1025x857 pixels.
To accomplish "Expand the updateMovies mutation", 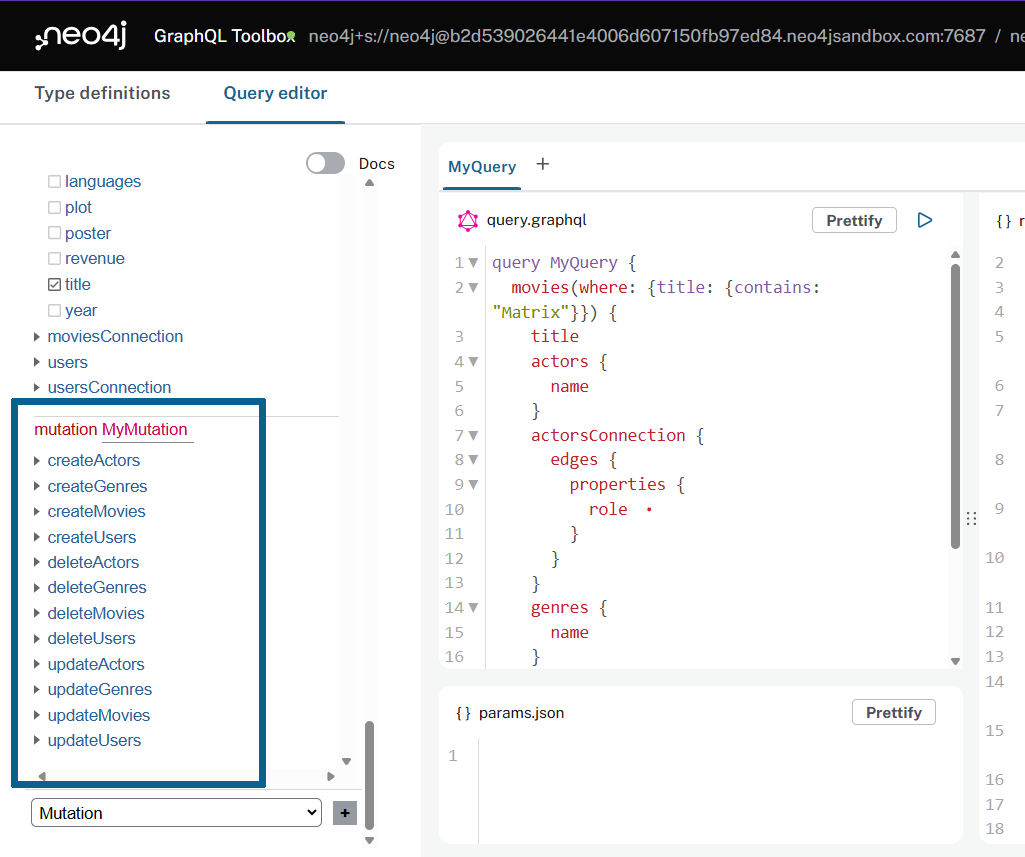I will point(37,715).
